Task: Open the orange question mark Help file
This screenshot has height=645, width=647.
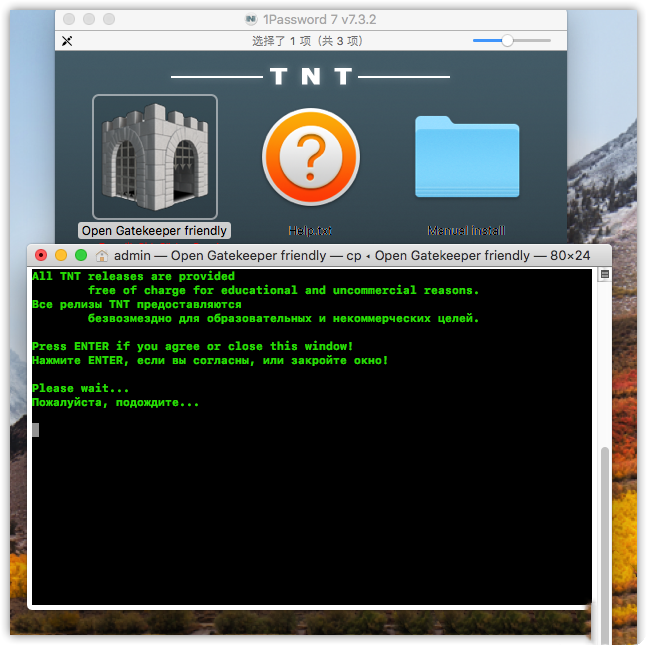Action: (310, 158)
